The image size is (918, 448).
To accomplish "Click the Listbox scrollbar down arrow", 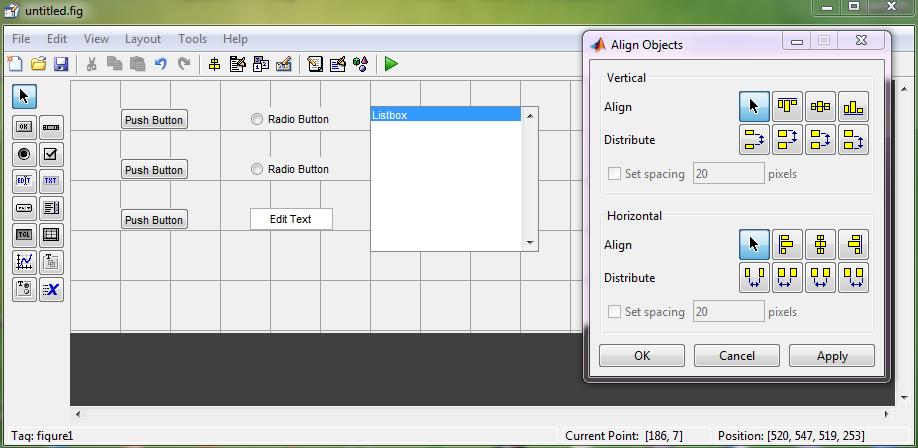I will pyautogui.click(x=530, y=242).
